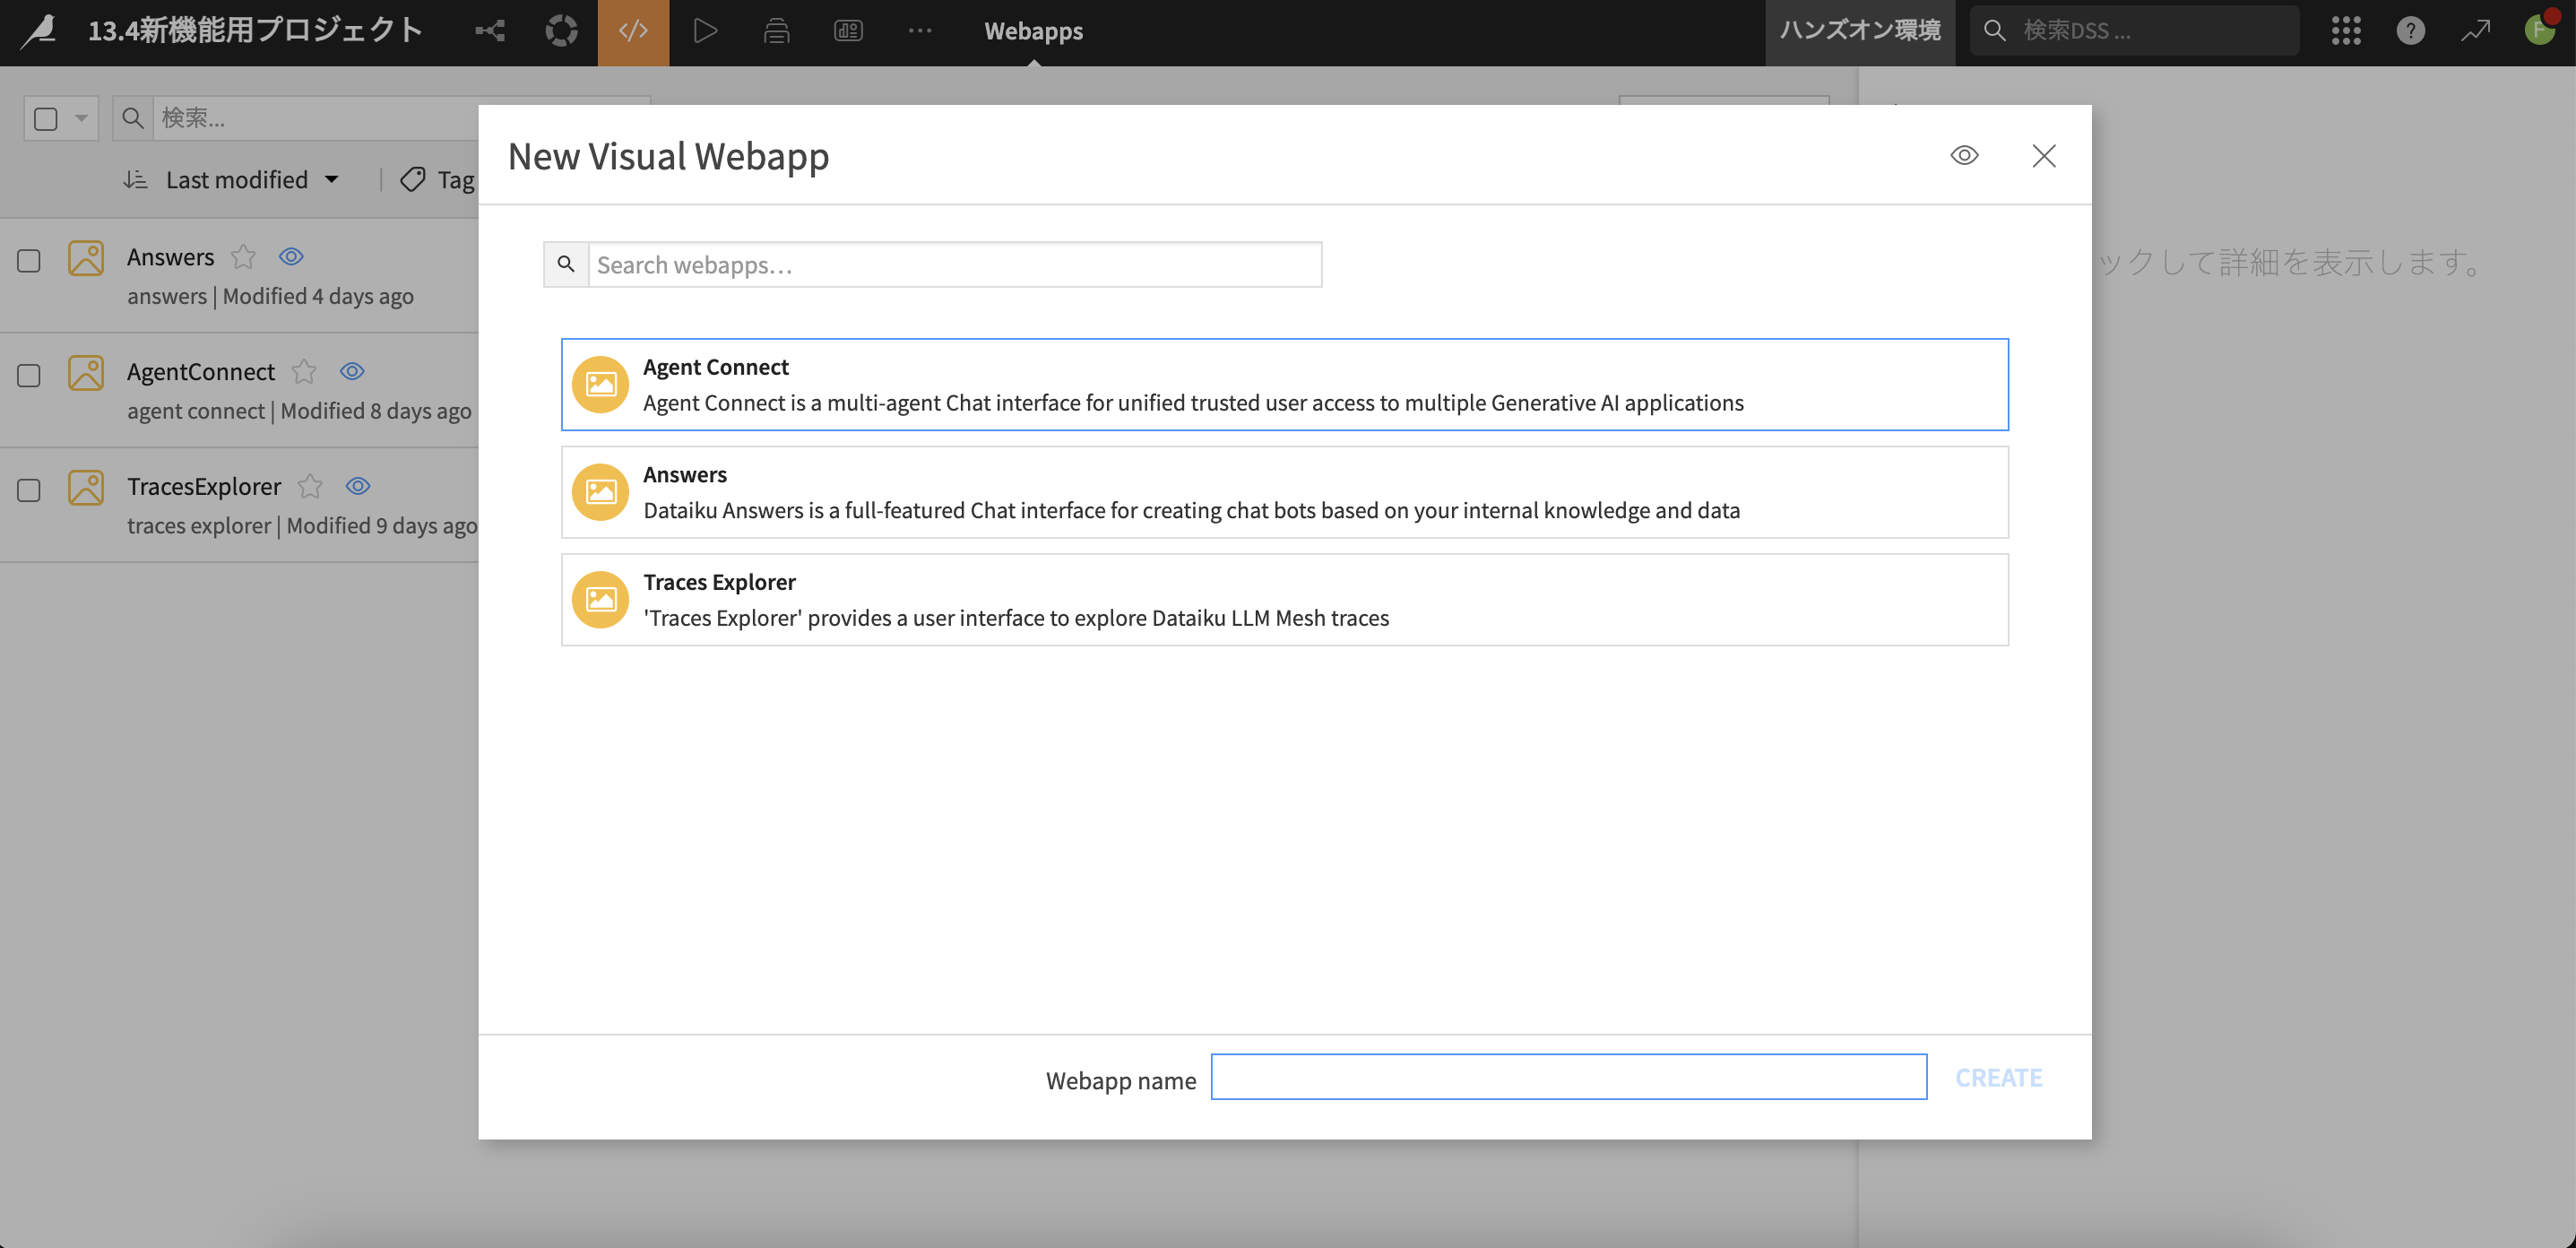
Task: Toggle watch eye for AgentConnect
Action: point(352,371)
